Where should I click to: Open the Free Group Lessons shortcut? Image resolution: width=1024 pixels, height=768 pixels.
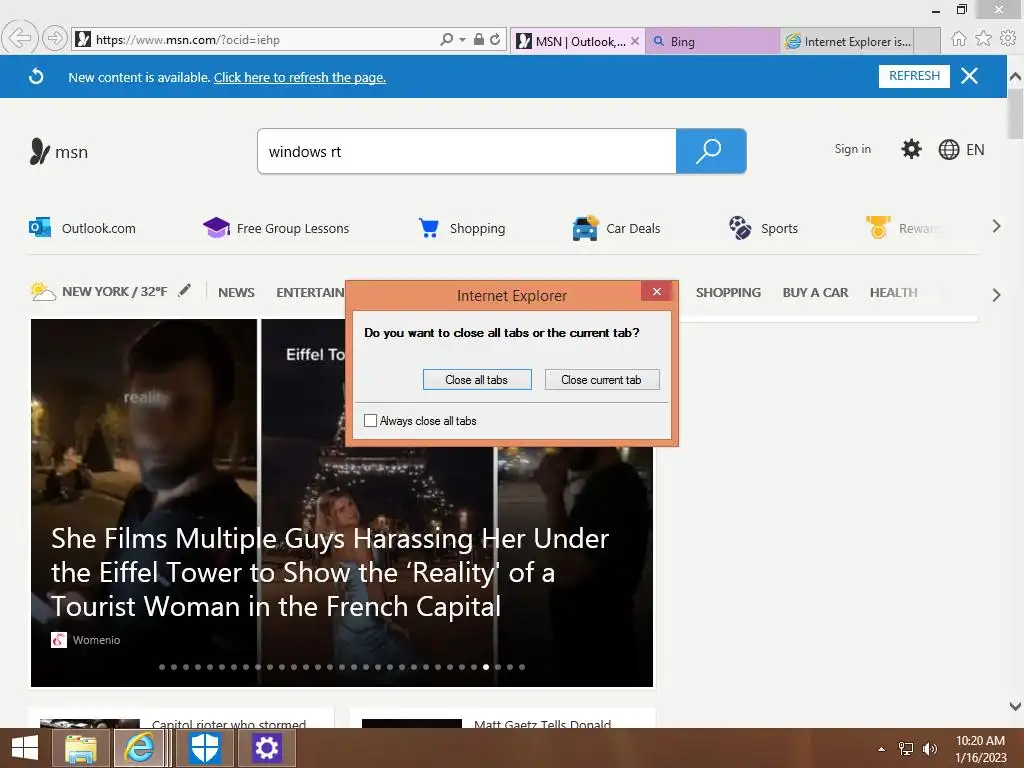[x=276, y=228]
